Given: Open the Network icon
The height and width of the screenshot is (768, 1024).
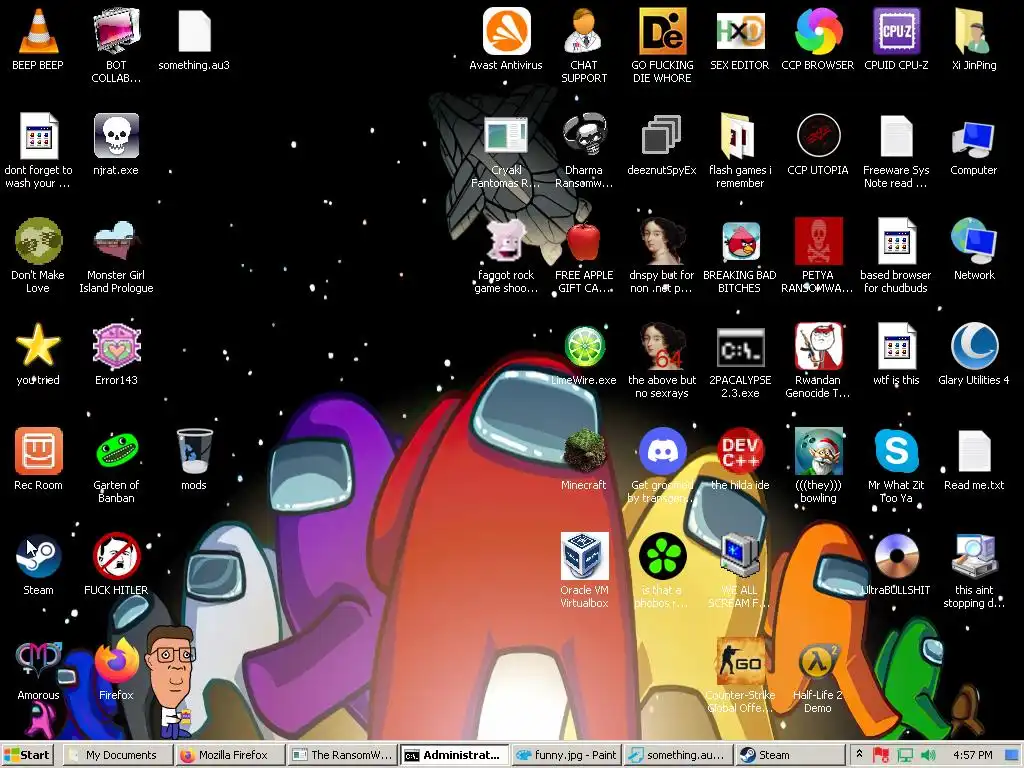Looking at the screenshot, I should tap(974, 241).
